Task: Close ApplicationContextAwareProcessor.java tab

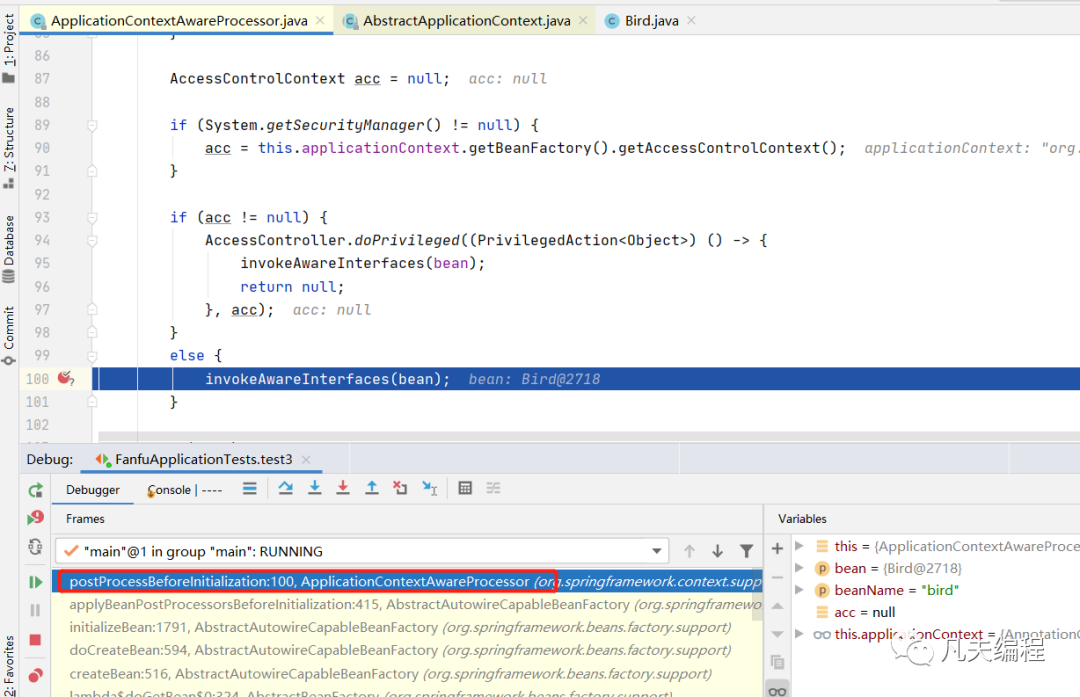Action: (320, 21)
